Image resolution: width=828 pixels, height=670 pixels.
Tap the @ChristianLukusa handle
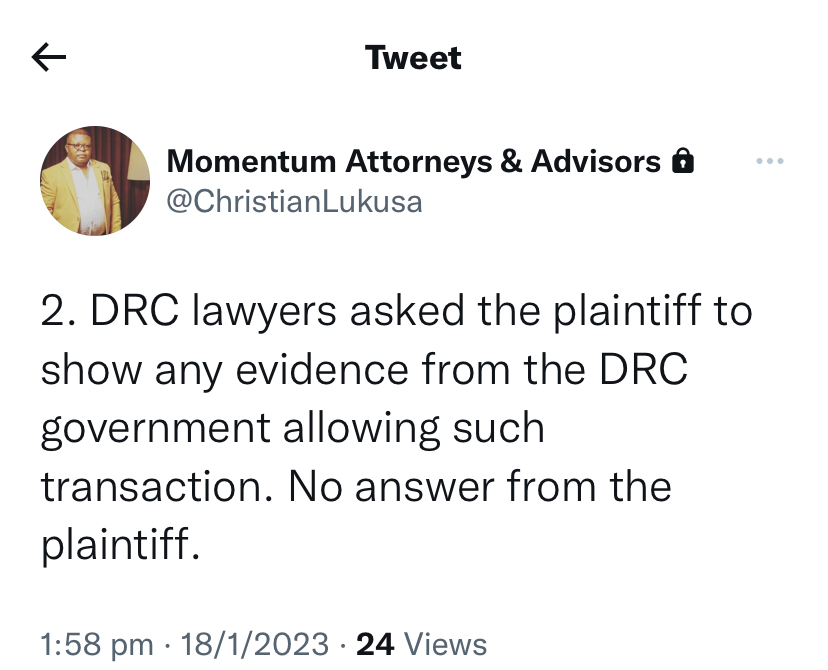(294, 201)
